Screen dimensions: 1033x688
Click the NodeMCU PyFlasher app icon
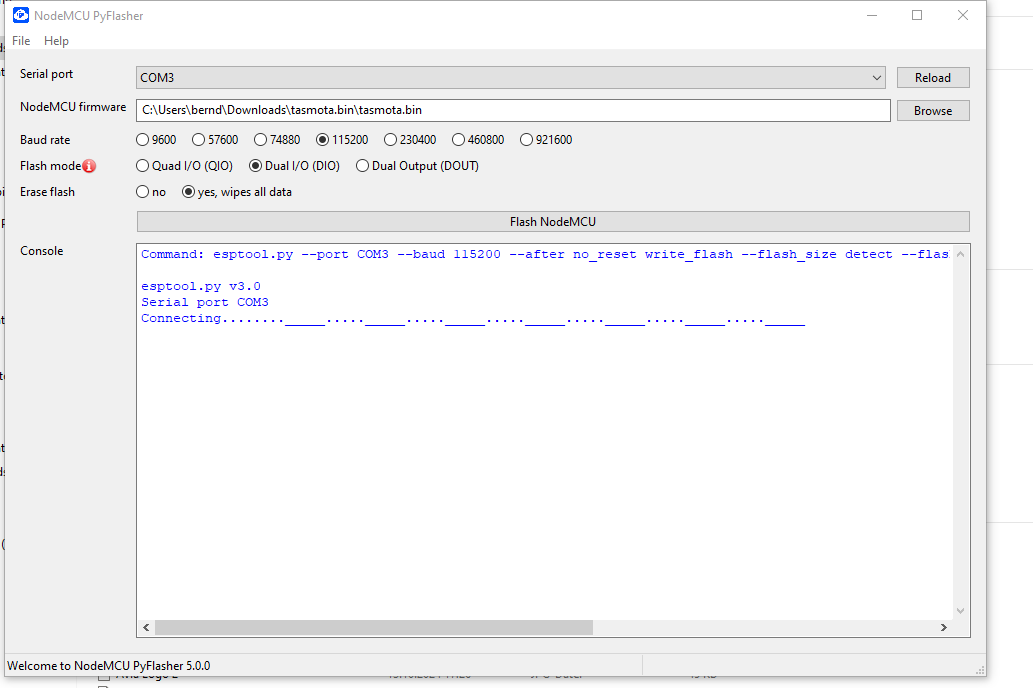click(20, 15)
